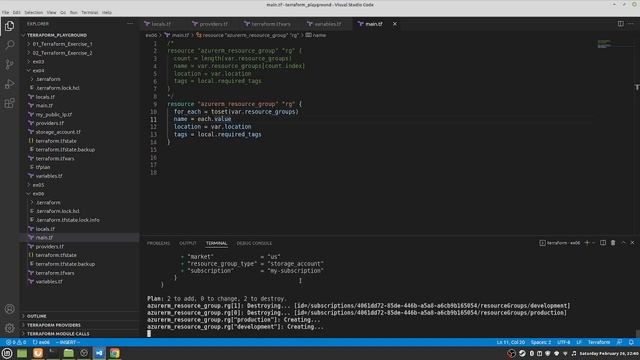Show the PROBLEMS panel tab
This screenshot has height=360, width=640.
[x=158, y=243]
